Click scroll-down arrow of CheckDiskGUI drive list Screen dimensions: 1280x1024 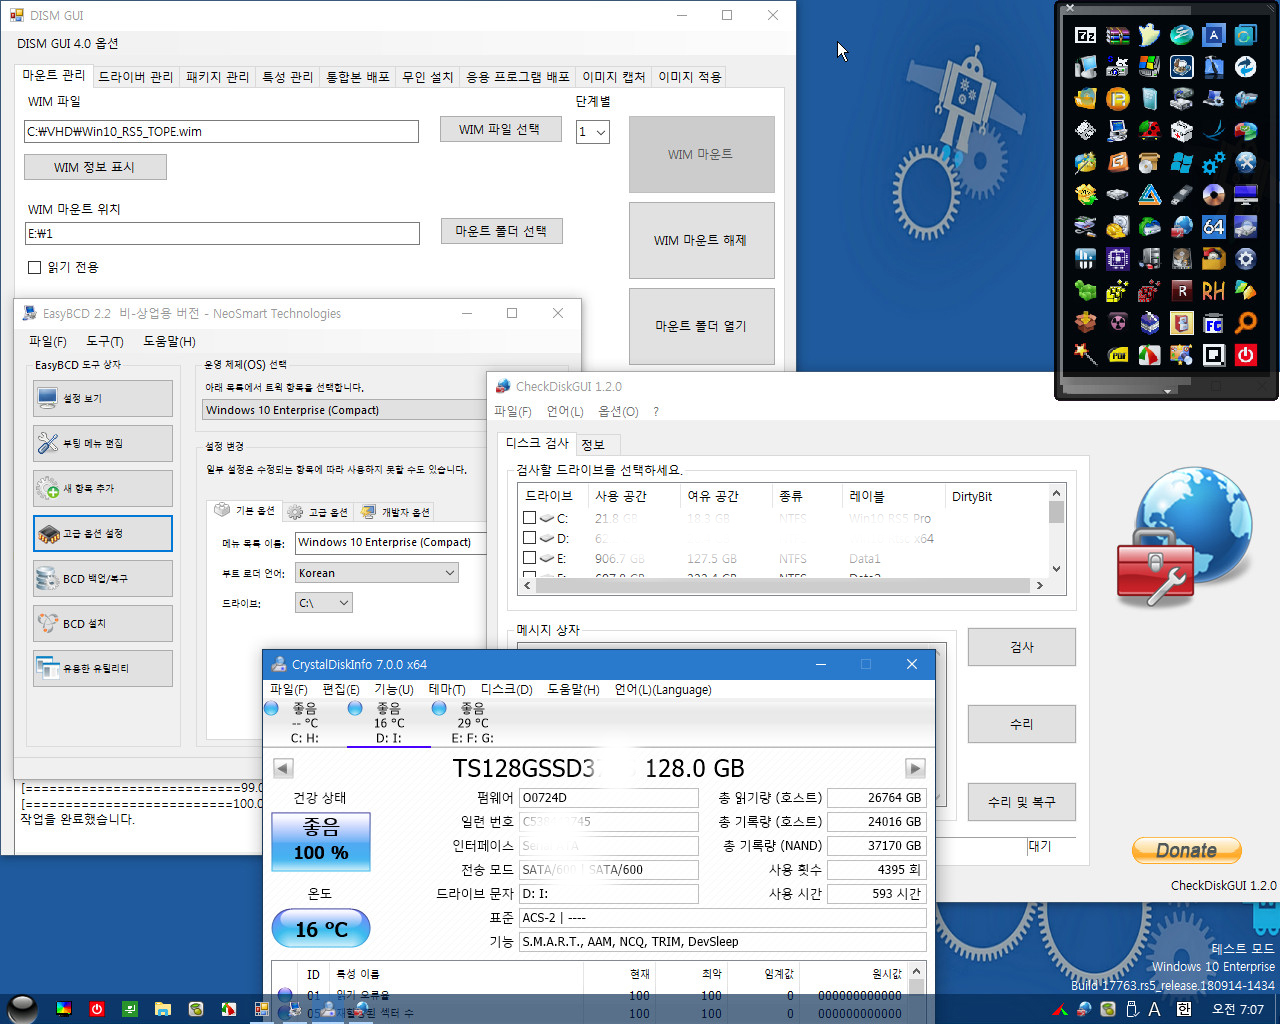(x=1056, y=570)
